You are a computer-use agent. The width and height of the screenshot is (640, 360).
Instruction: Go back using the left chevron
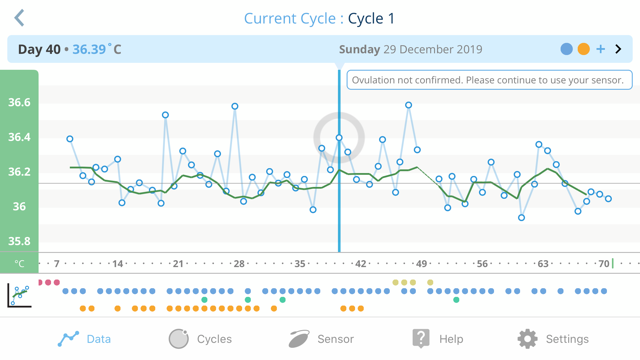(19, 18)
